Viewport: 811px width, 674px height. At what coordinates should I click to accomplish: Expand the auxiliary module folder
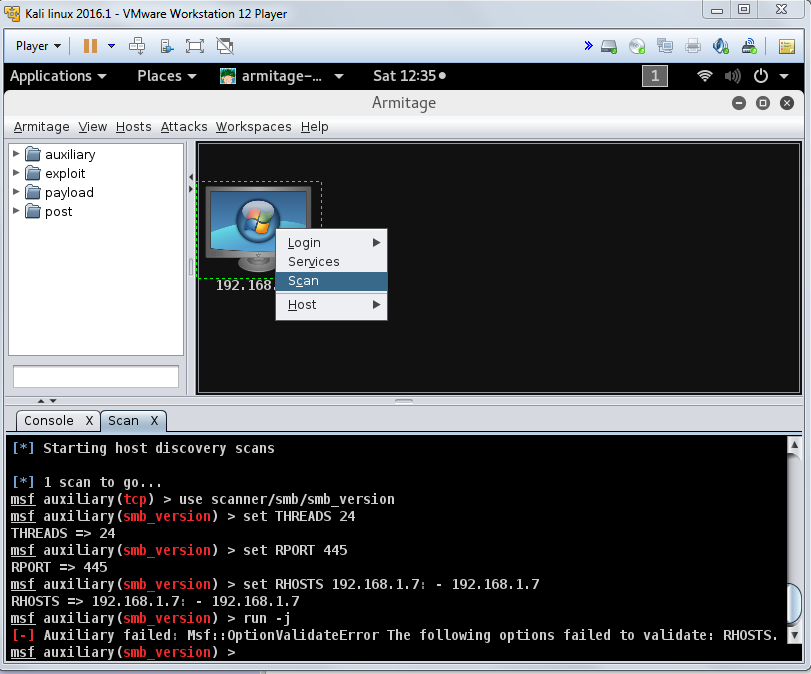point(17,154)
